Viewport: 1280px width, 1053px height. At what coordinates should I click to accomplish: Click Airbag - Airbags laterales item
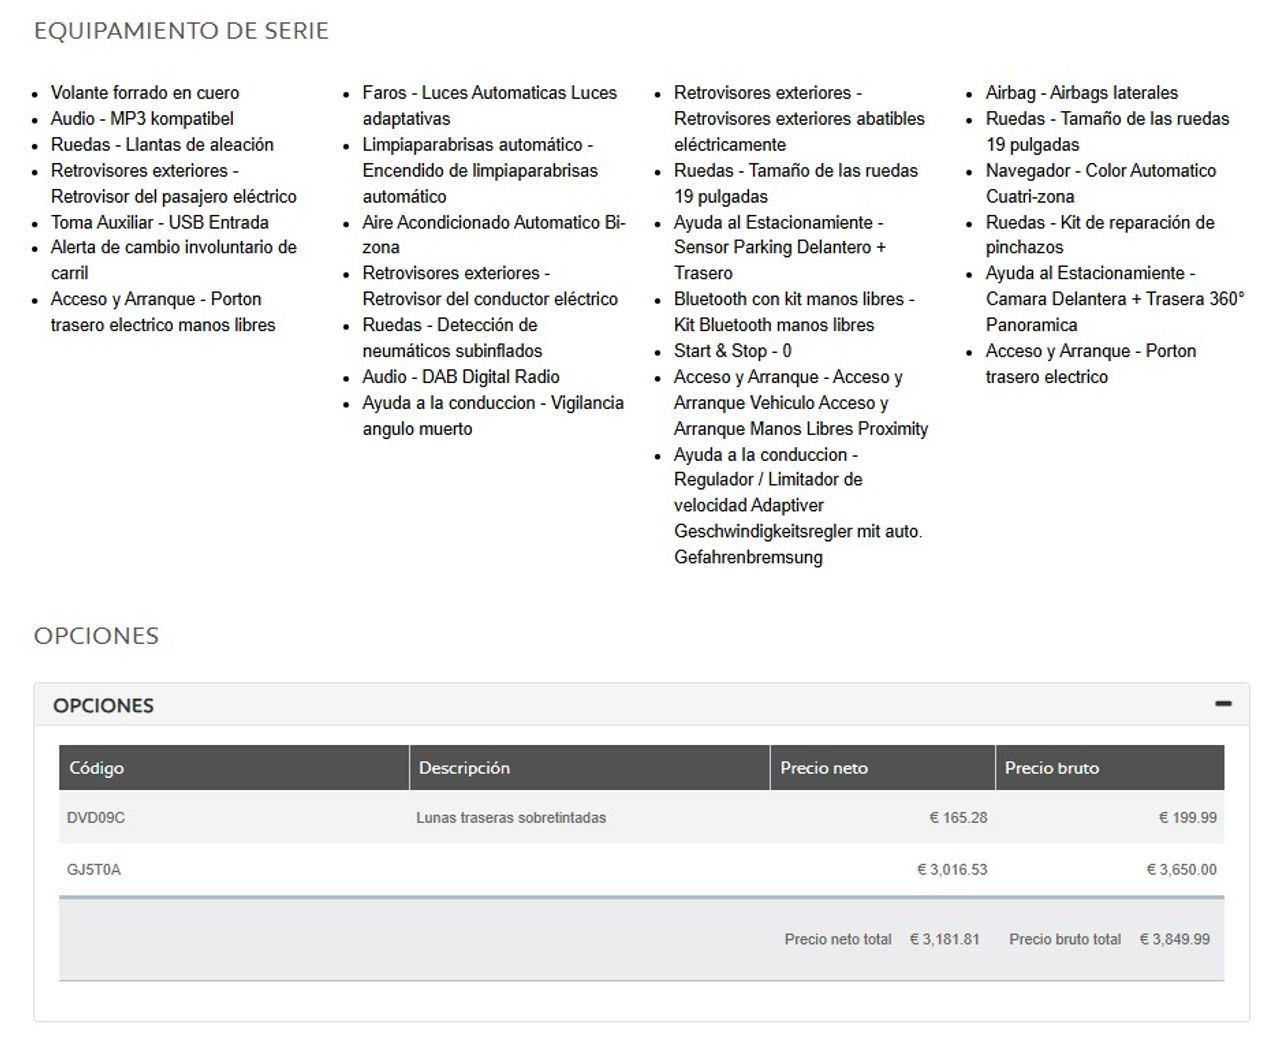[x=1082, y=93]
